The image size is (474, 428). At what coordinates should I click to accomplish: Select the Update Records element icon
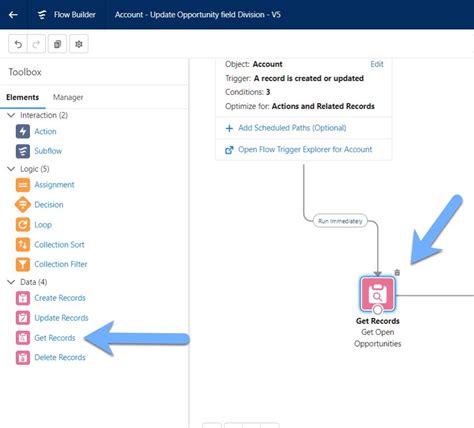tap(23, 318)
